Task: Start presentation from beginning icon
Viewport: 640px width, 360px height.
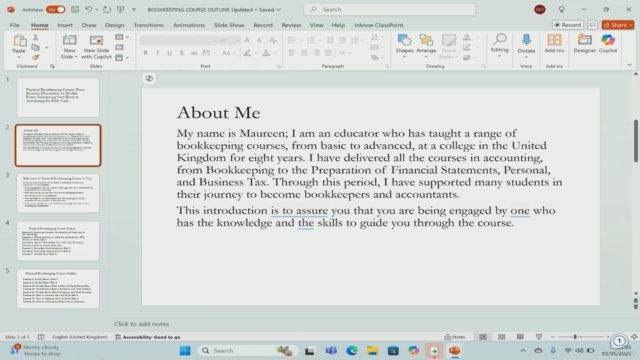Action: pos(120,9)
